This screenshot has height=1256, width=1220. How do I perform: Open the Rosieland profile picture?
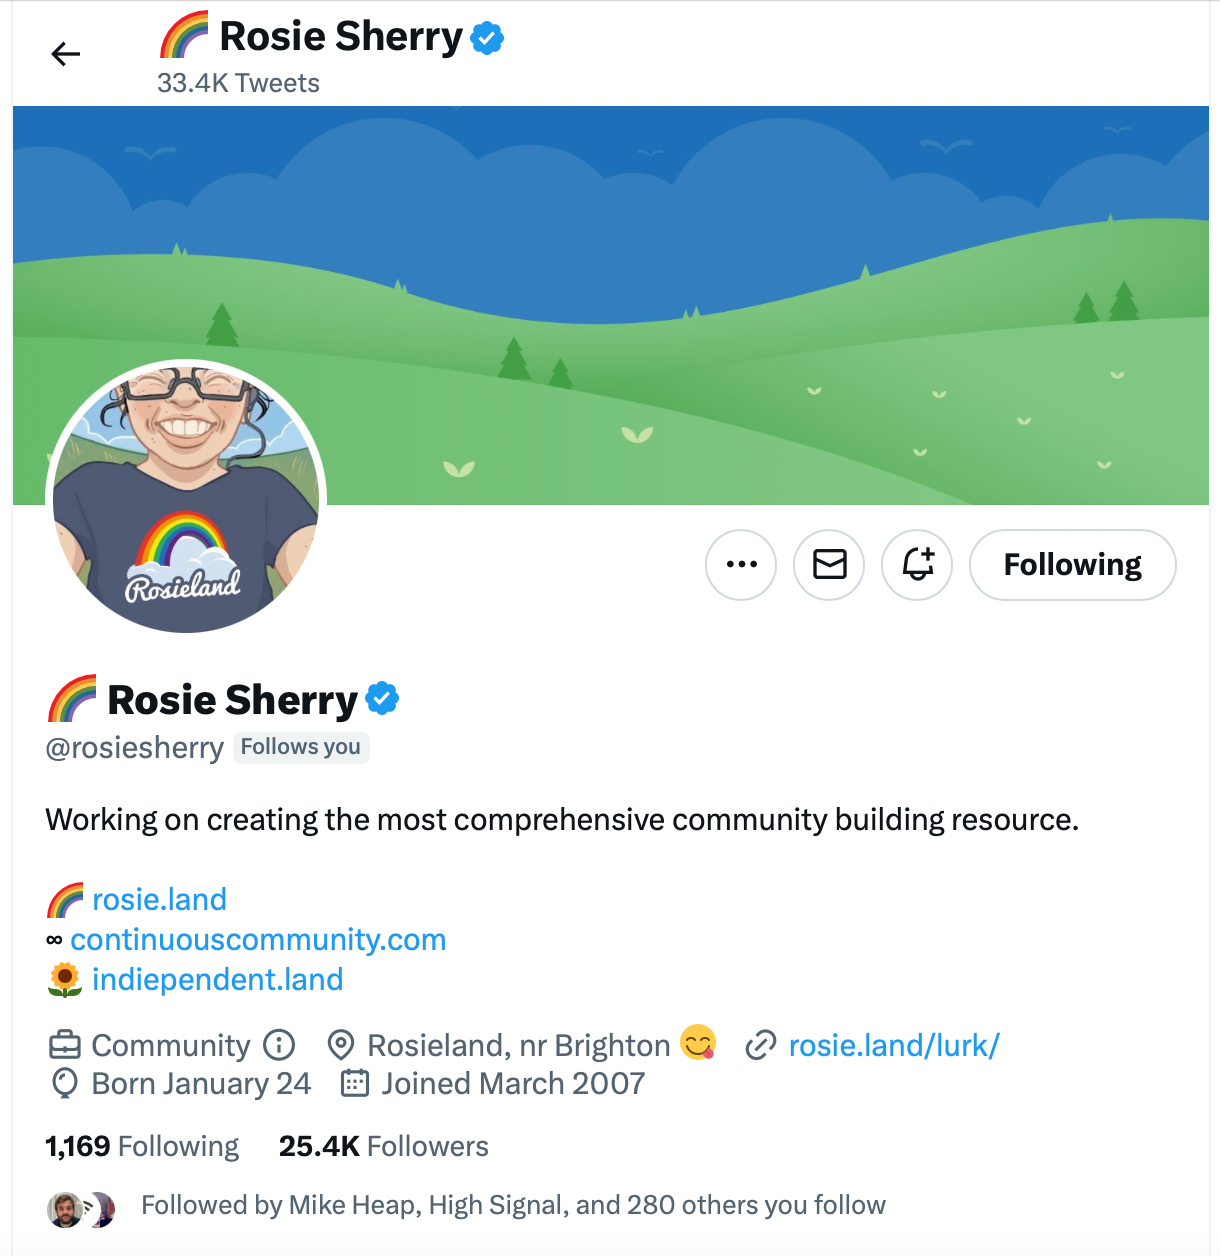186,497
